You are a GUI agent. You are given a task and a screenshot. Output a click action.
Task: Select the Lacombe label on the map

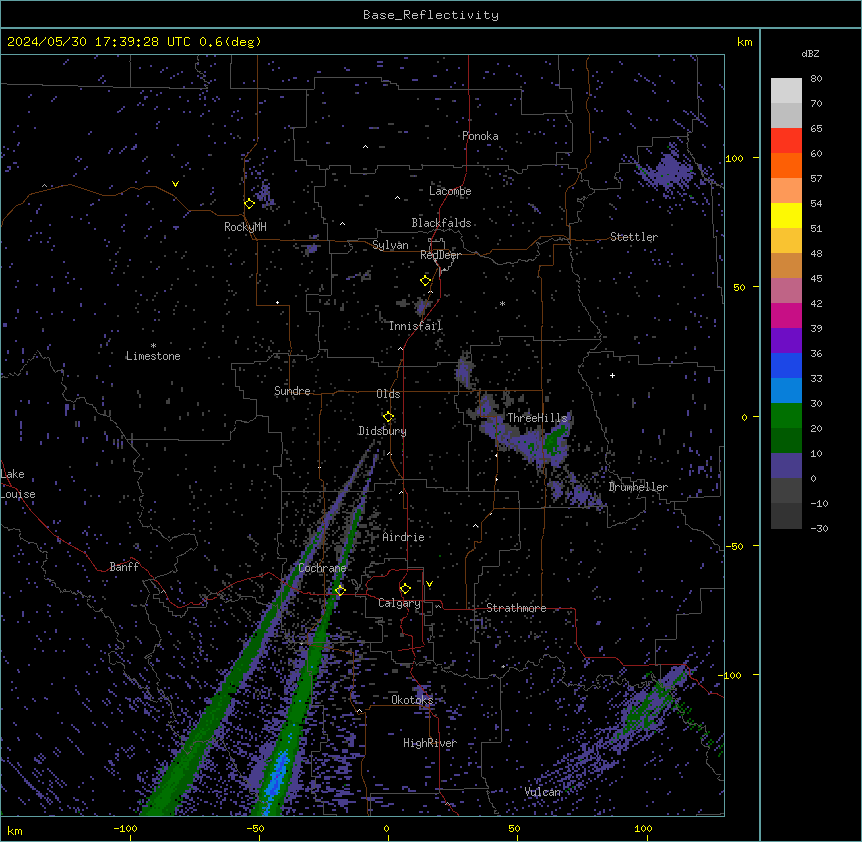click(450, 191)
